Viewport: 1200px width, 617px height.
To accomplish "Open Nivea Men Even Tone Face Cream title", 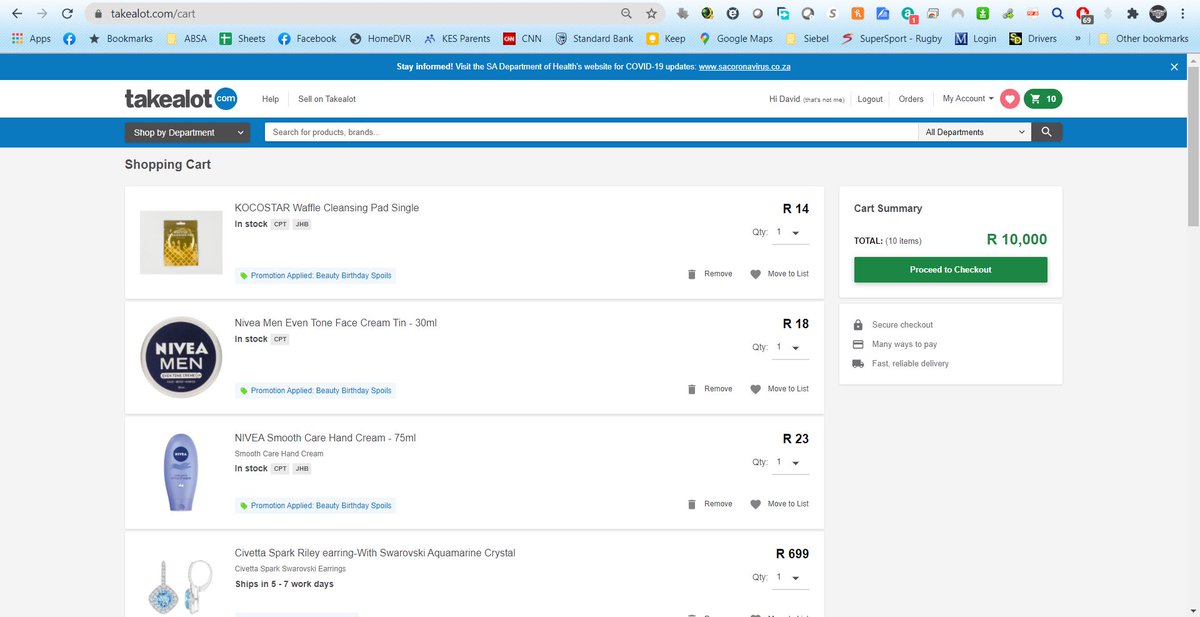I will 335,323.
